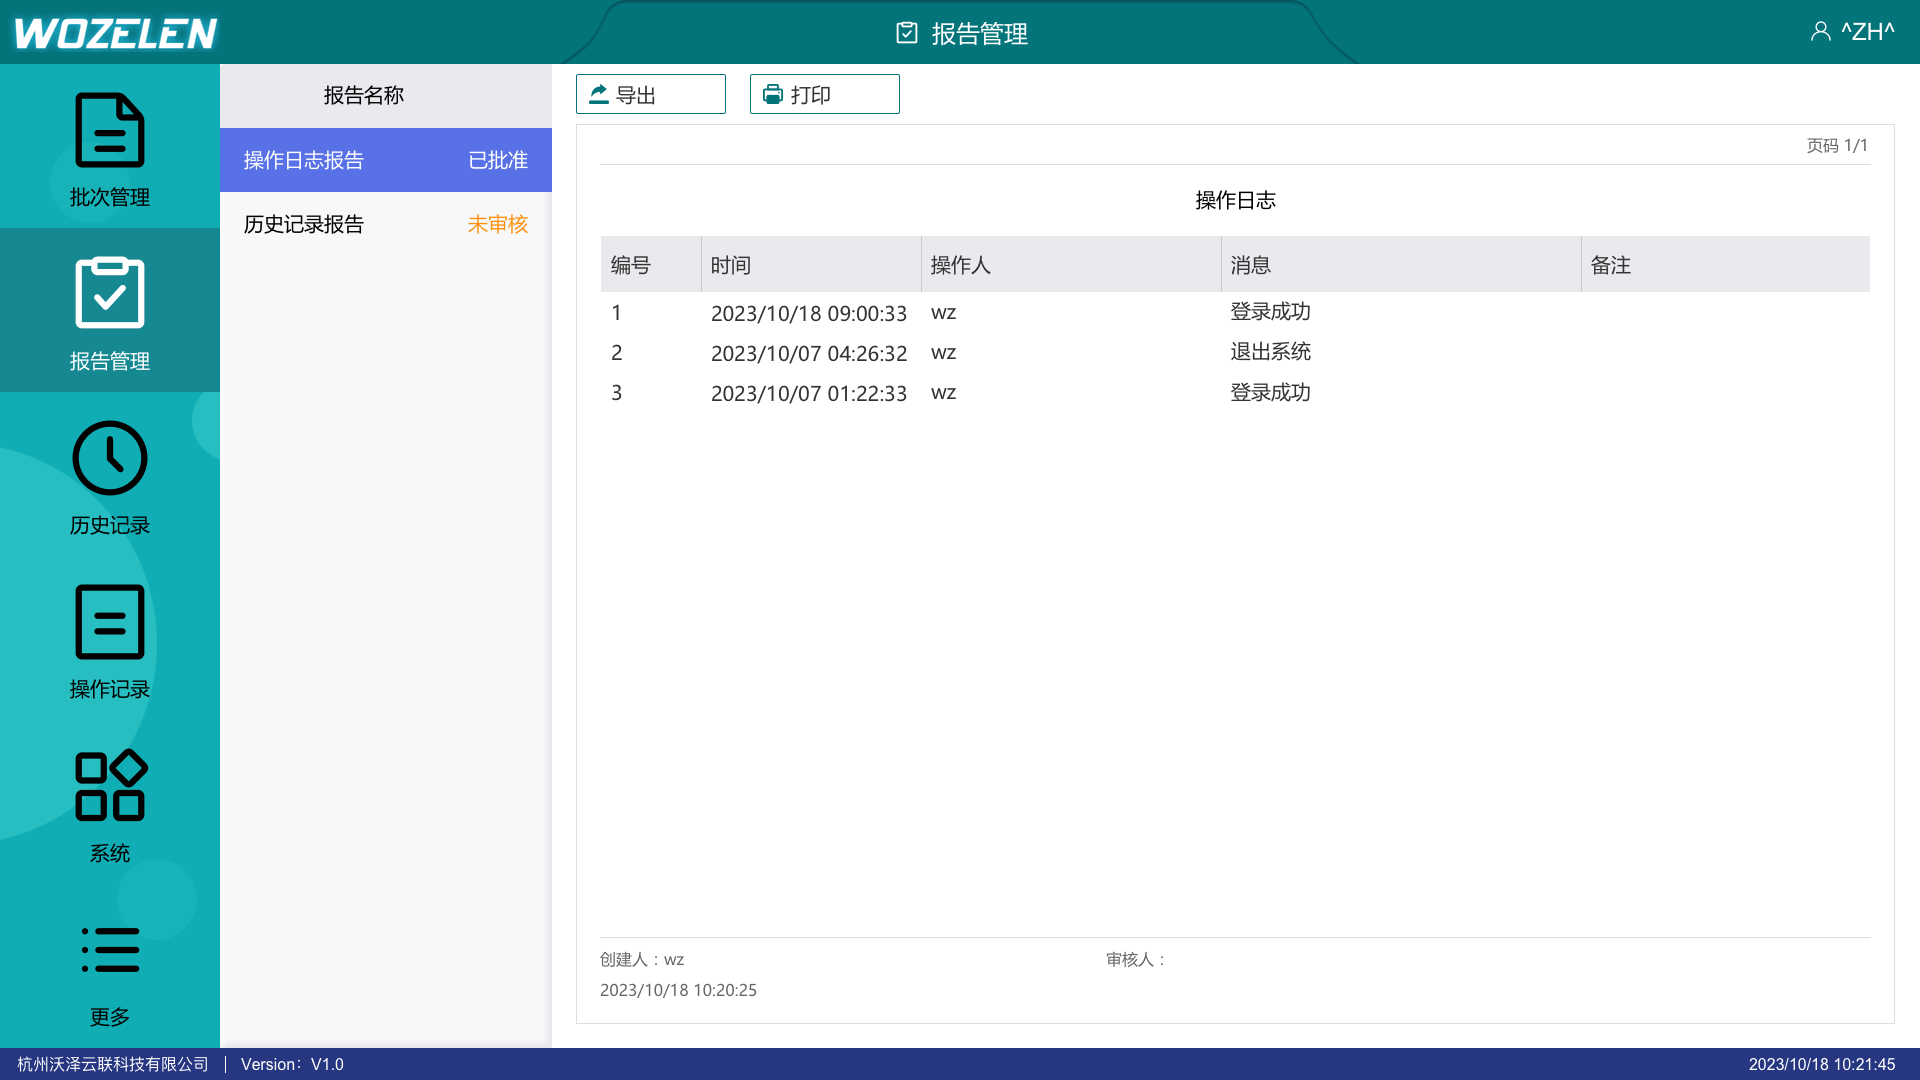This screenshot has height=1080, width=1920.
Task: Click the Version: V1.0 status text
Action: 292,1064
